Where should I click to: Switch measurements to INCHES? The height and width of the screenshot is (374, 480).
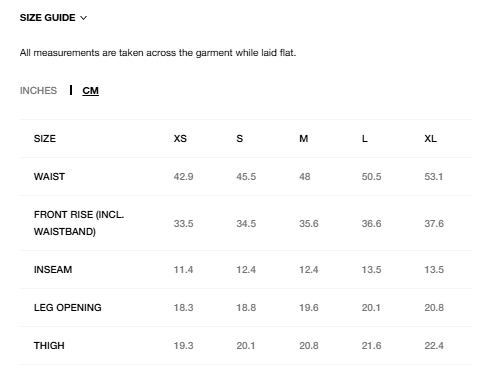pos(38,91)
